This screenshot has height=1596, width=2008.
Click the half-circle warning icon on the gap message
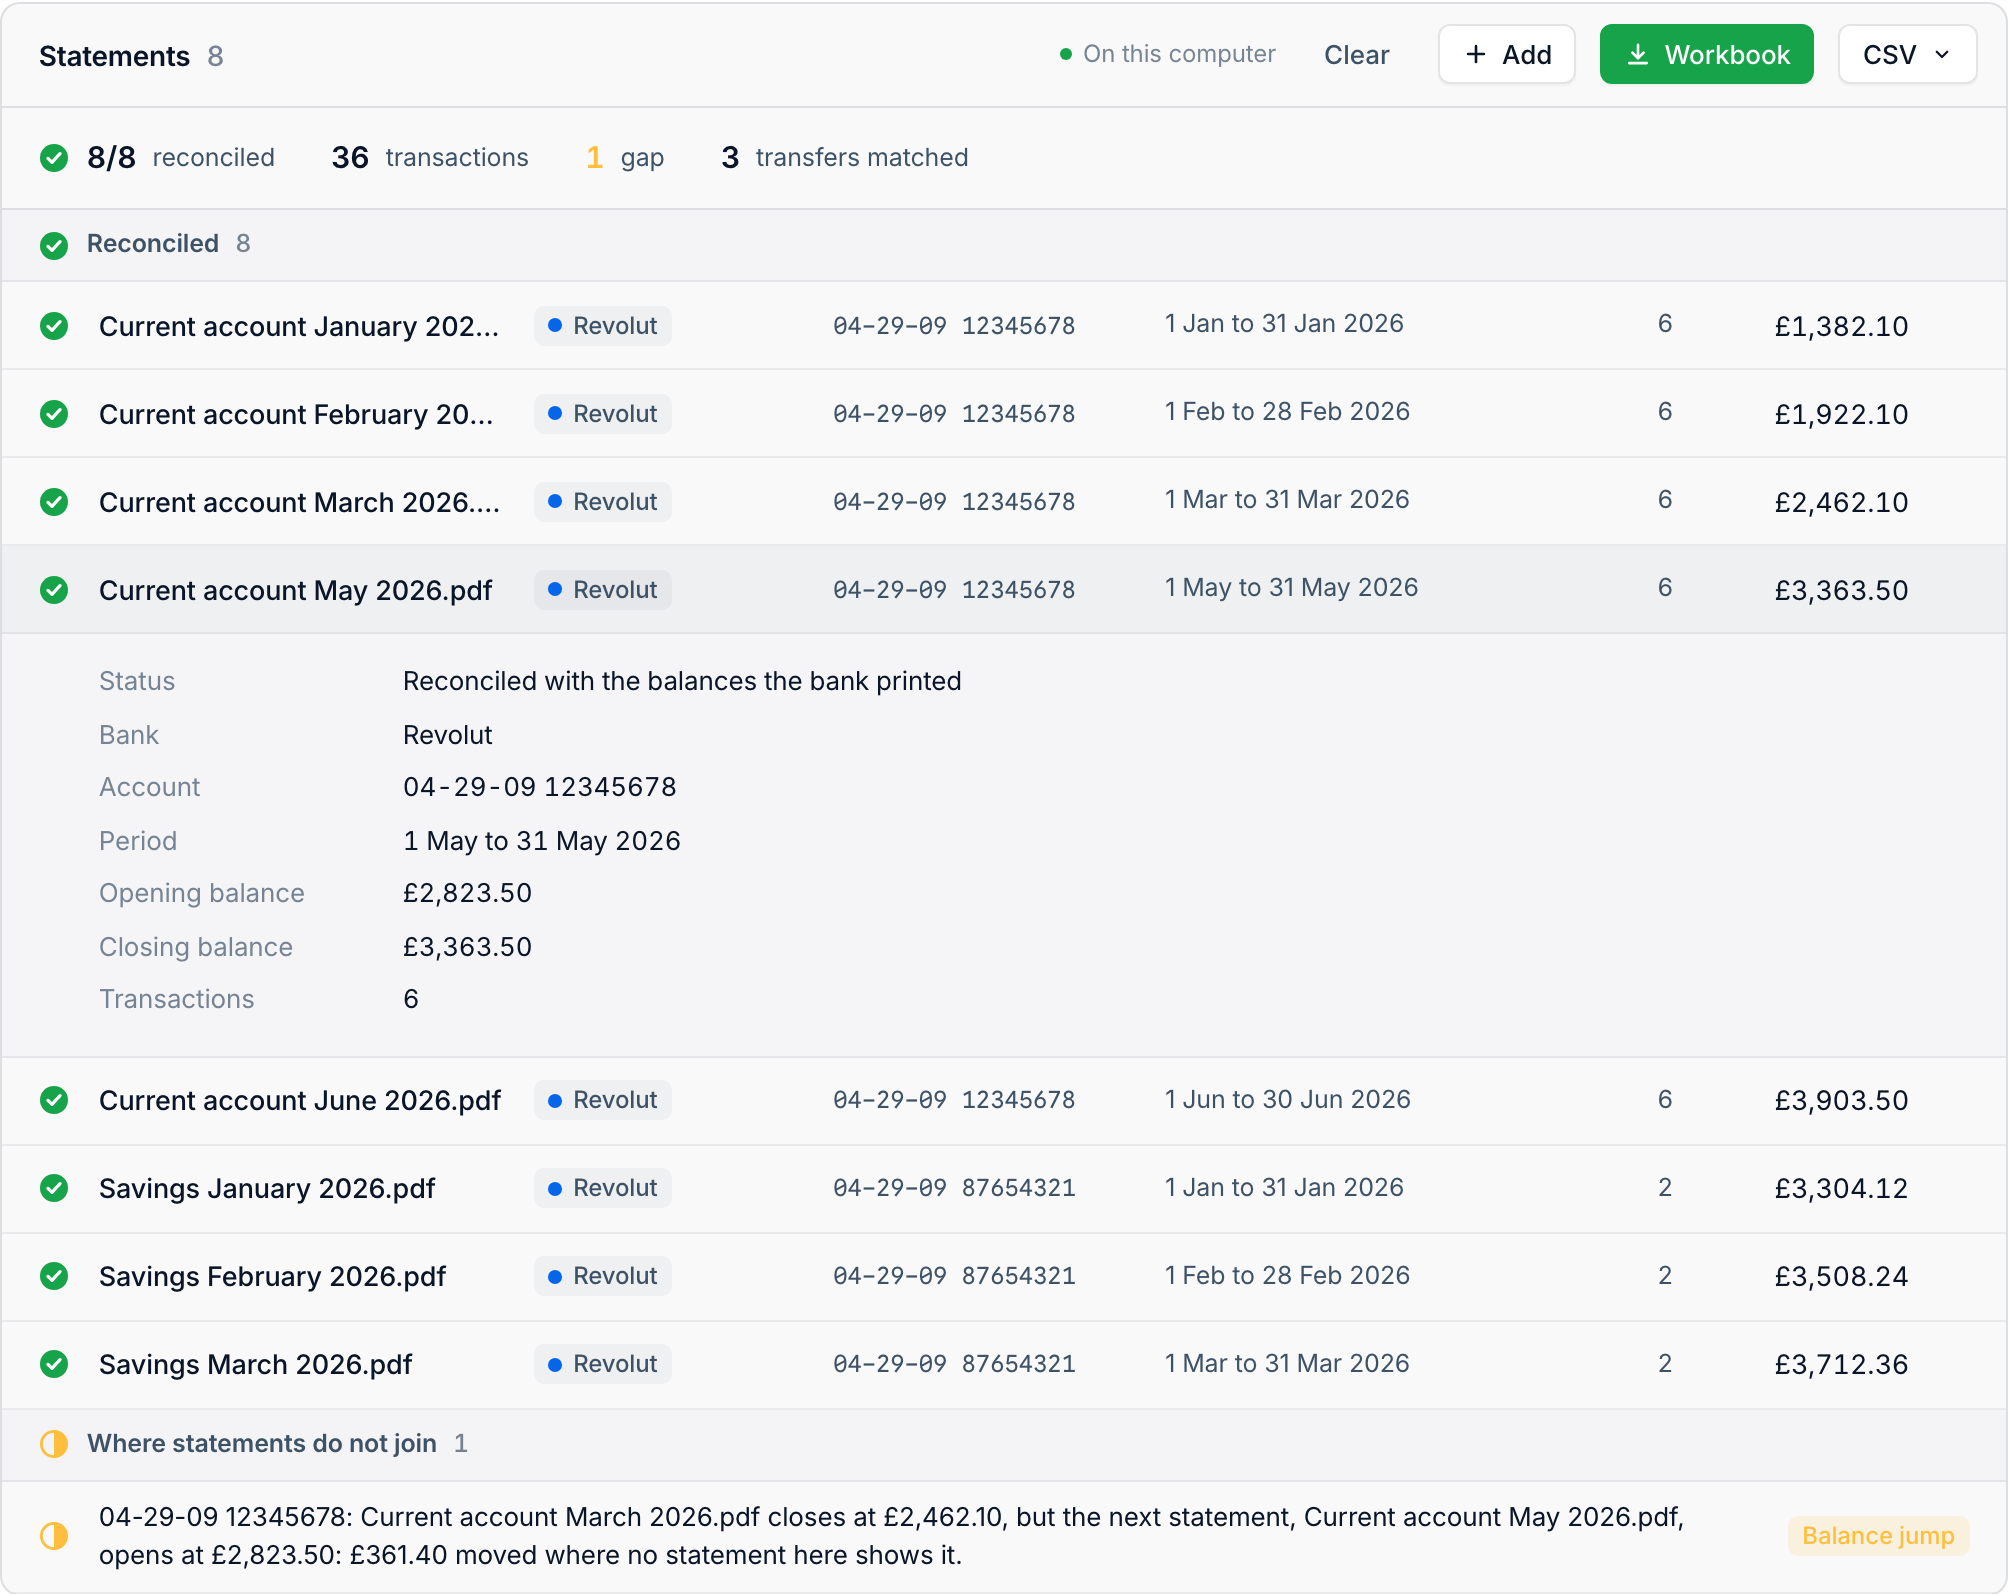click(x=54, y=1536)
